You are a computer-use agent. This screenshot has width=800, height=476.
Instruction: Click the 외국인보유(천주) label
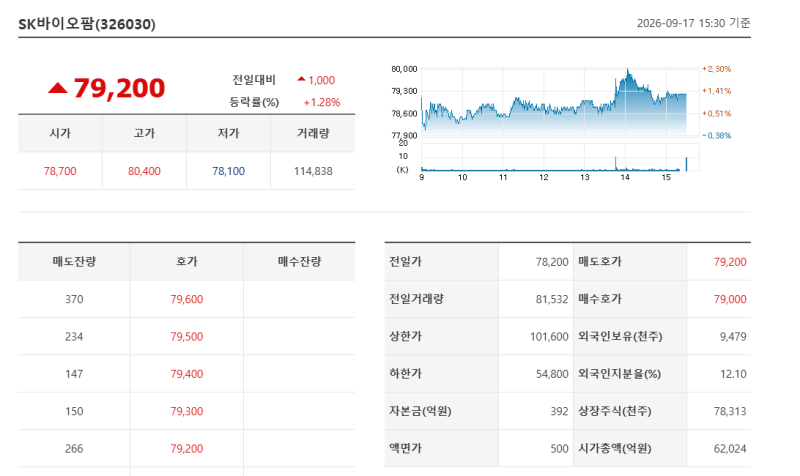620,336
